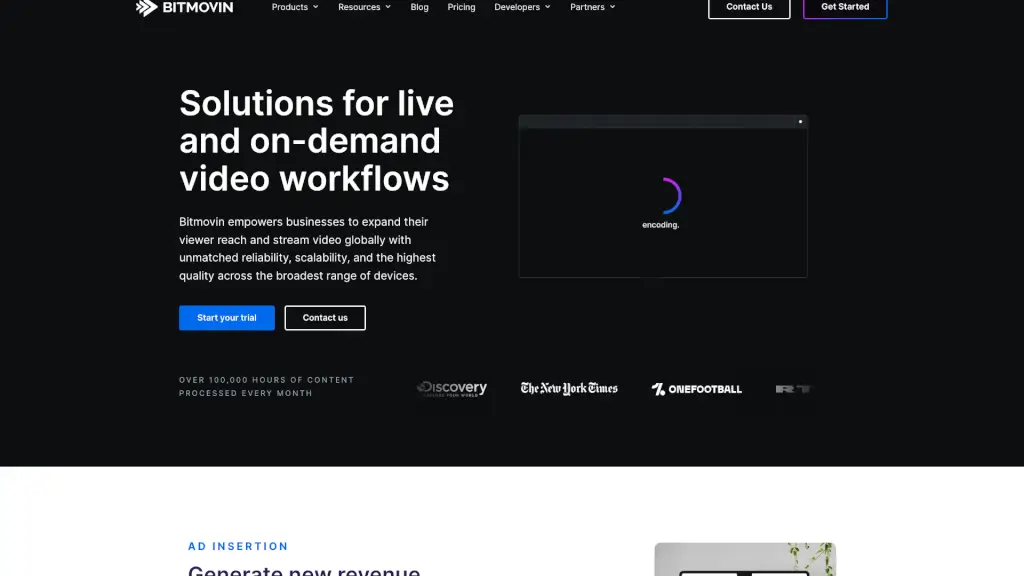Viewport: 1024px width, 576px height.
Task: Open the Partners dropdown in navigation
Action: pyautogui.click(x=592, y=7)
